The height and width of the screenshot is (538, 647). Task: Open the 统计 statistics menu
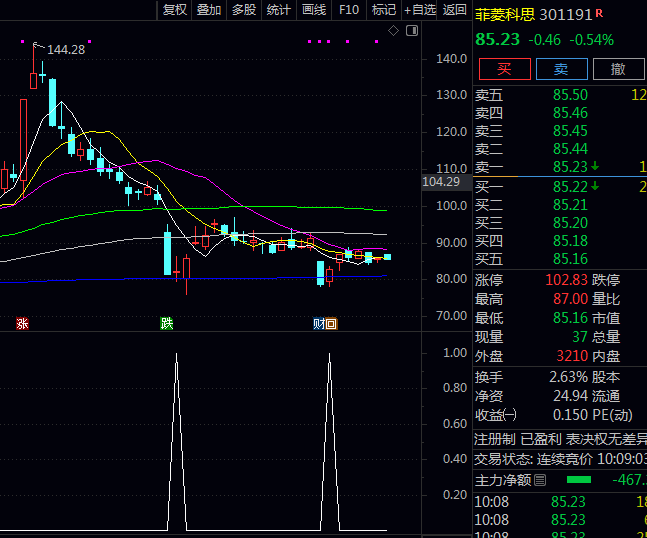coord(279,10)
